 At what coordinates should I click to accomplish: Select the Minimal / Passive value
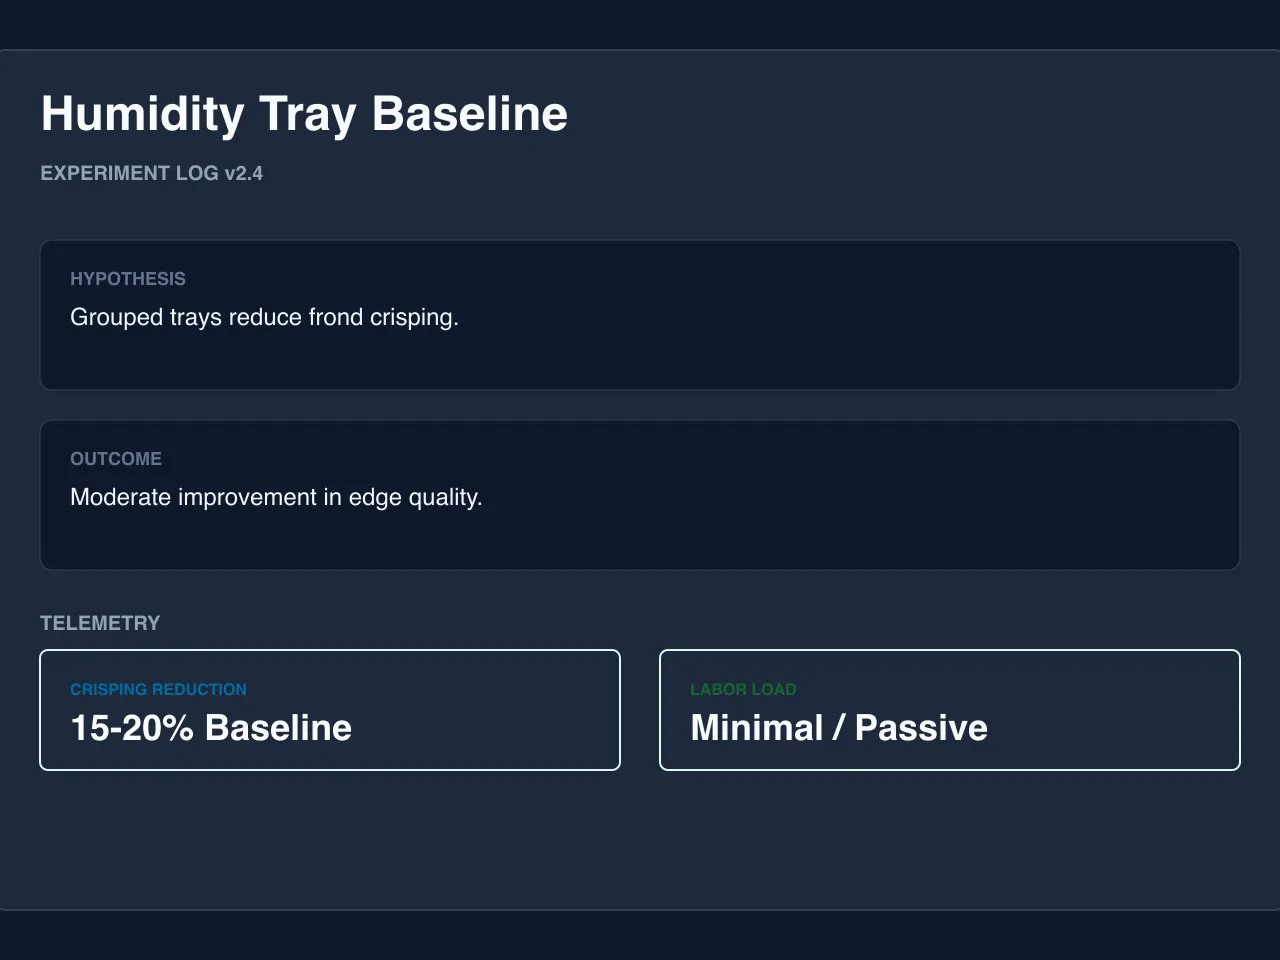[x=839, y=727]
